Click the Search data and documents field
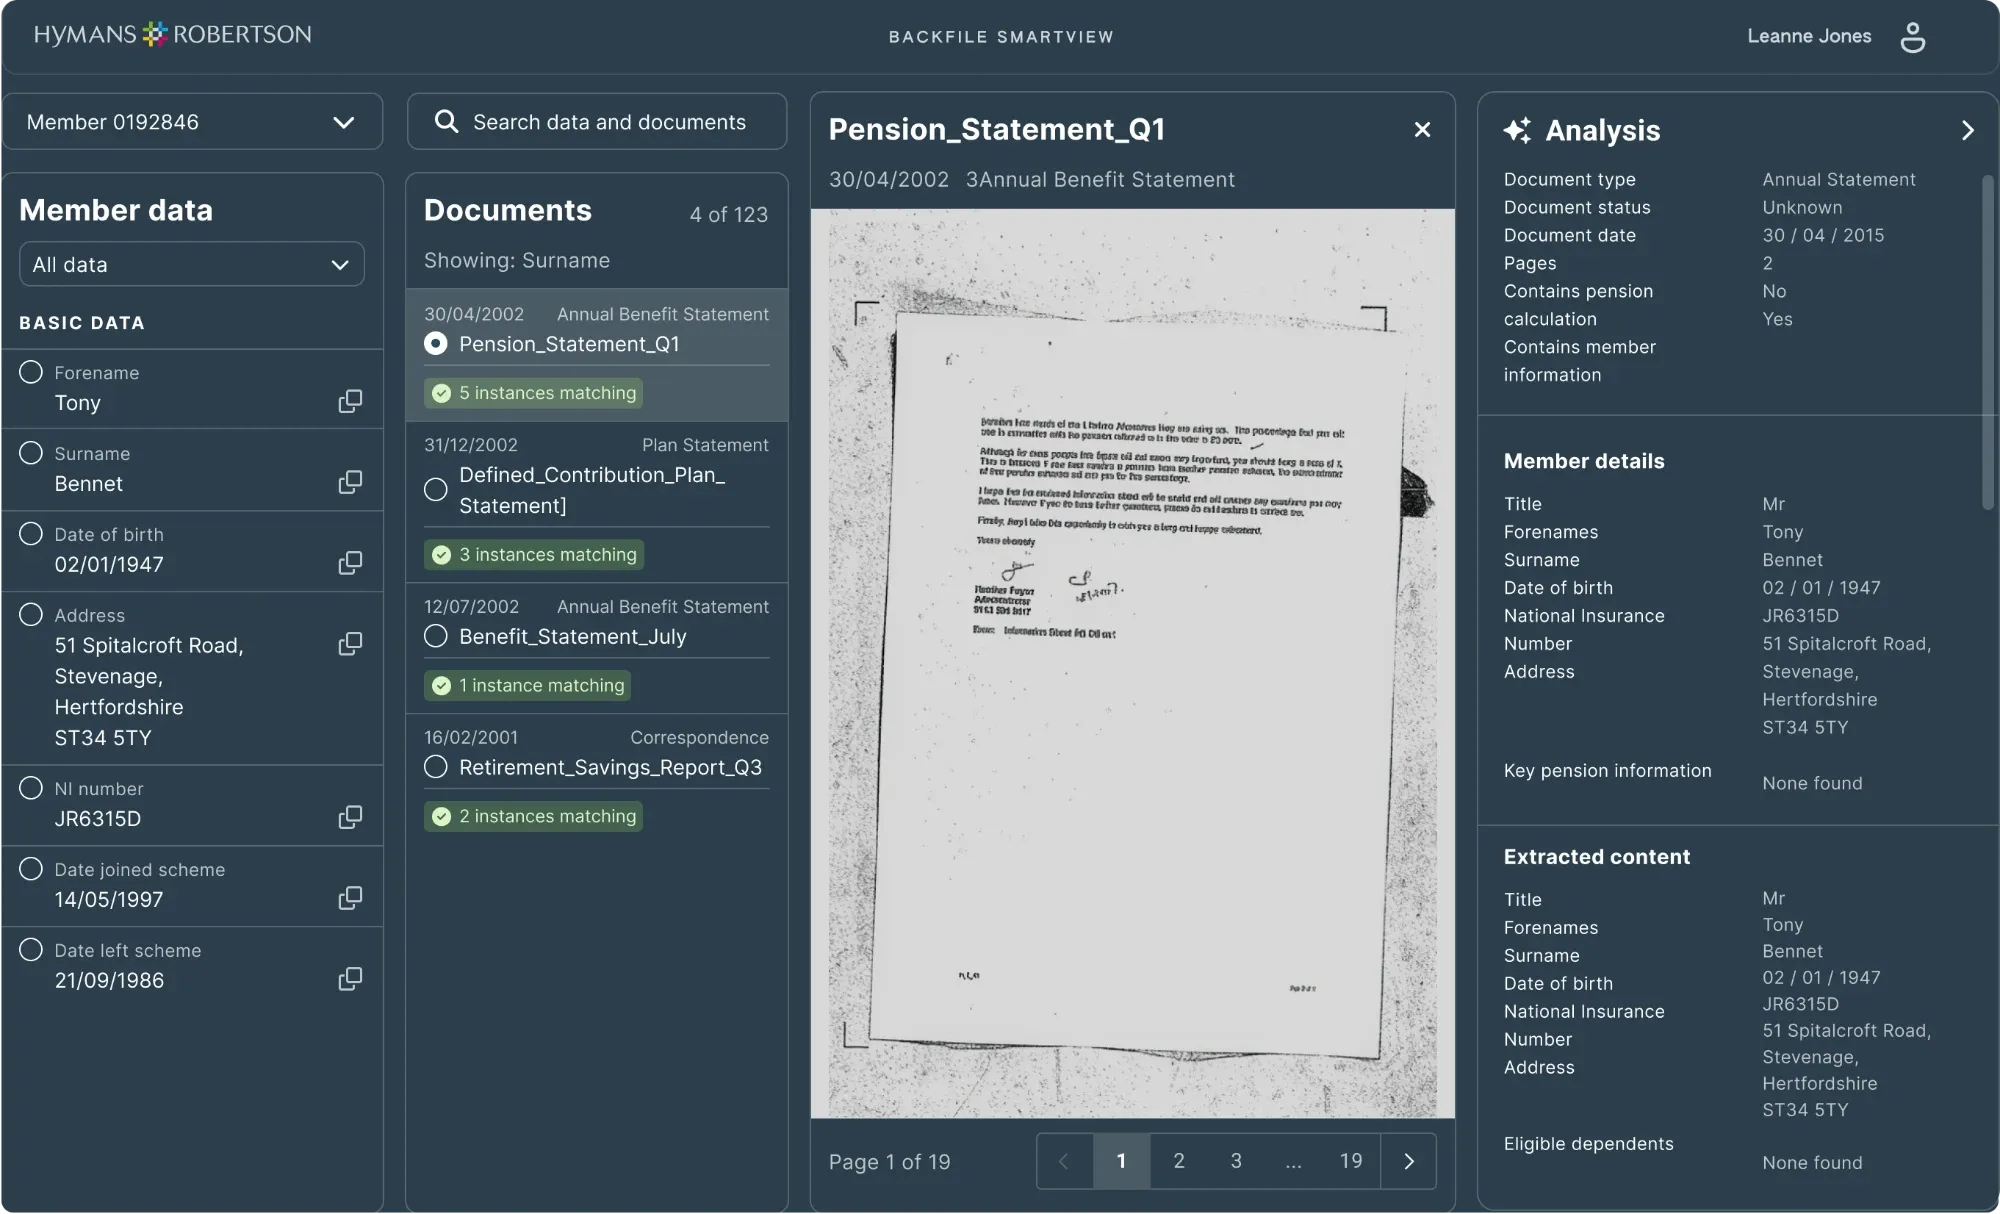2000x1214 pixels. point(597,122)
